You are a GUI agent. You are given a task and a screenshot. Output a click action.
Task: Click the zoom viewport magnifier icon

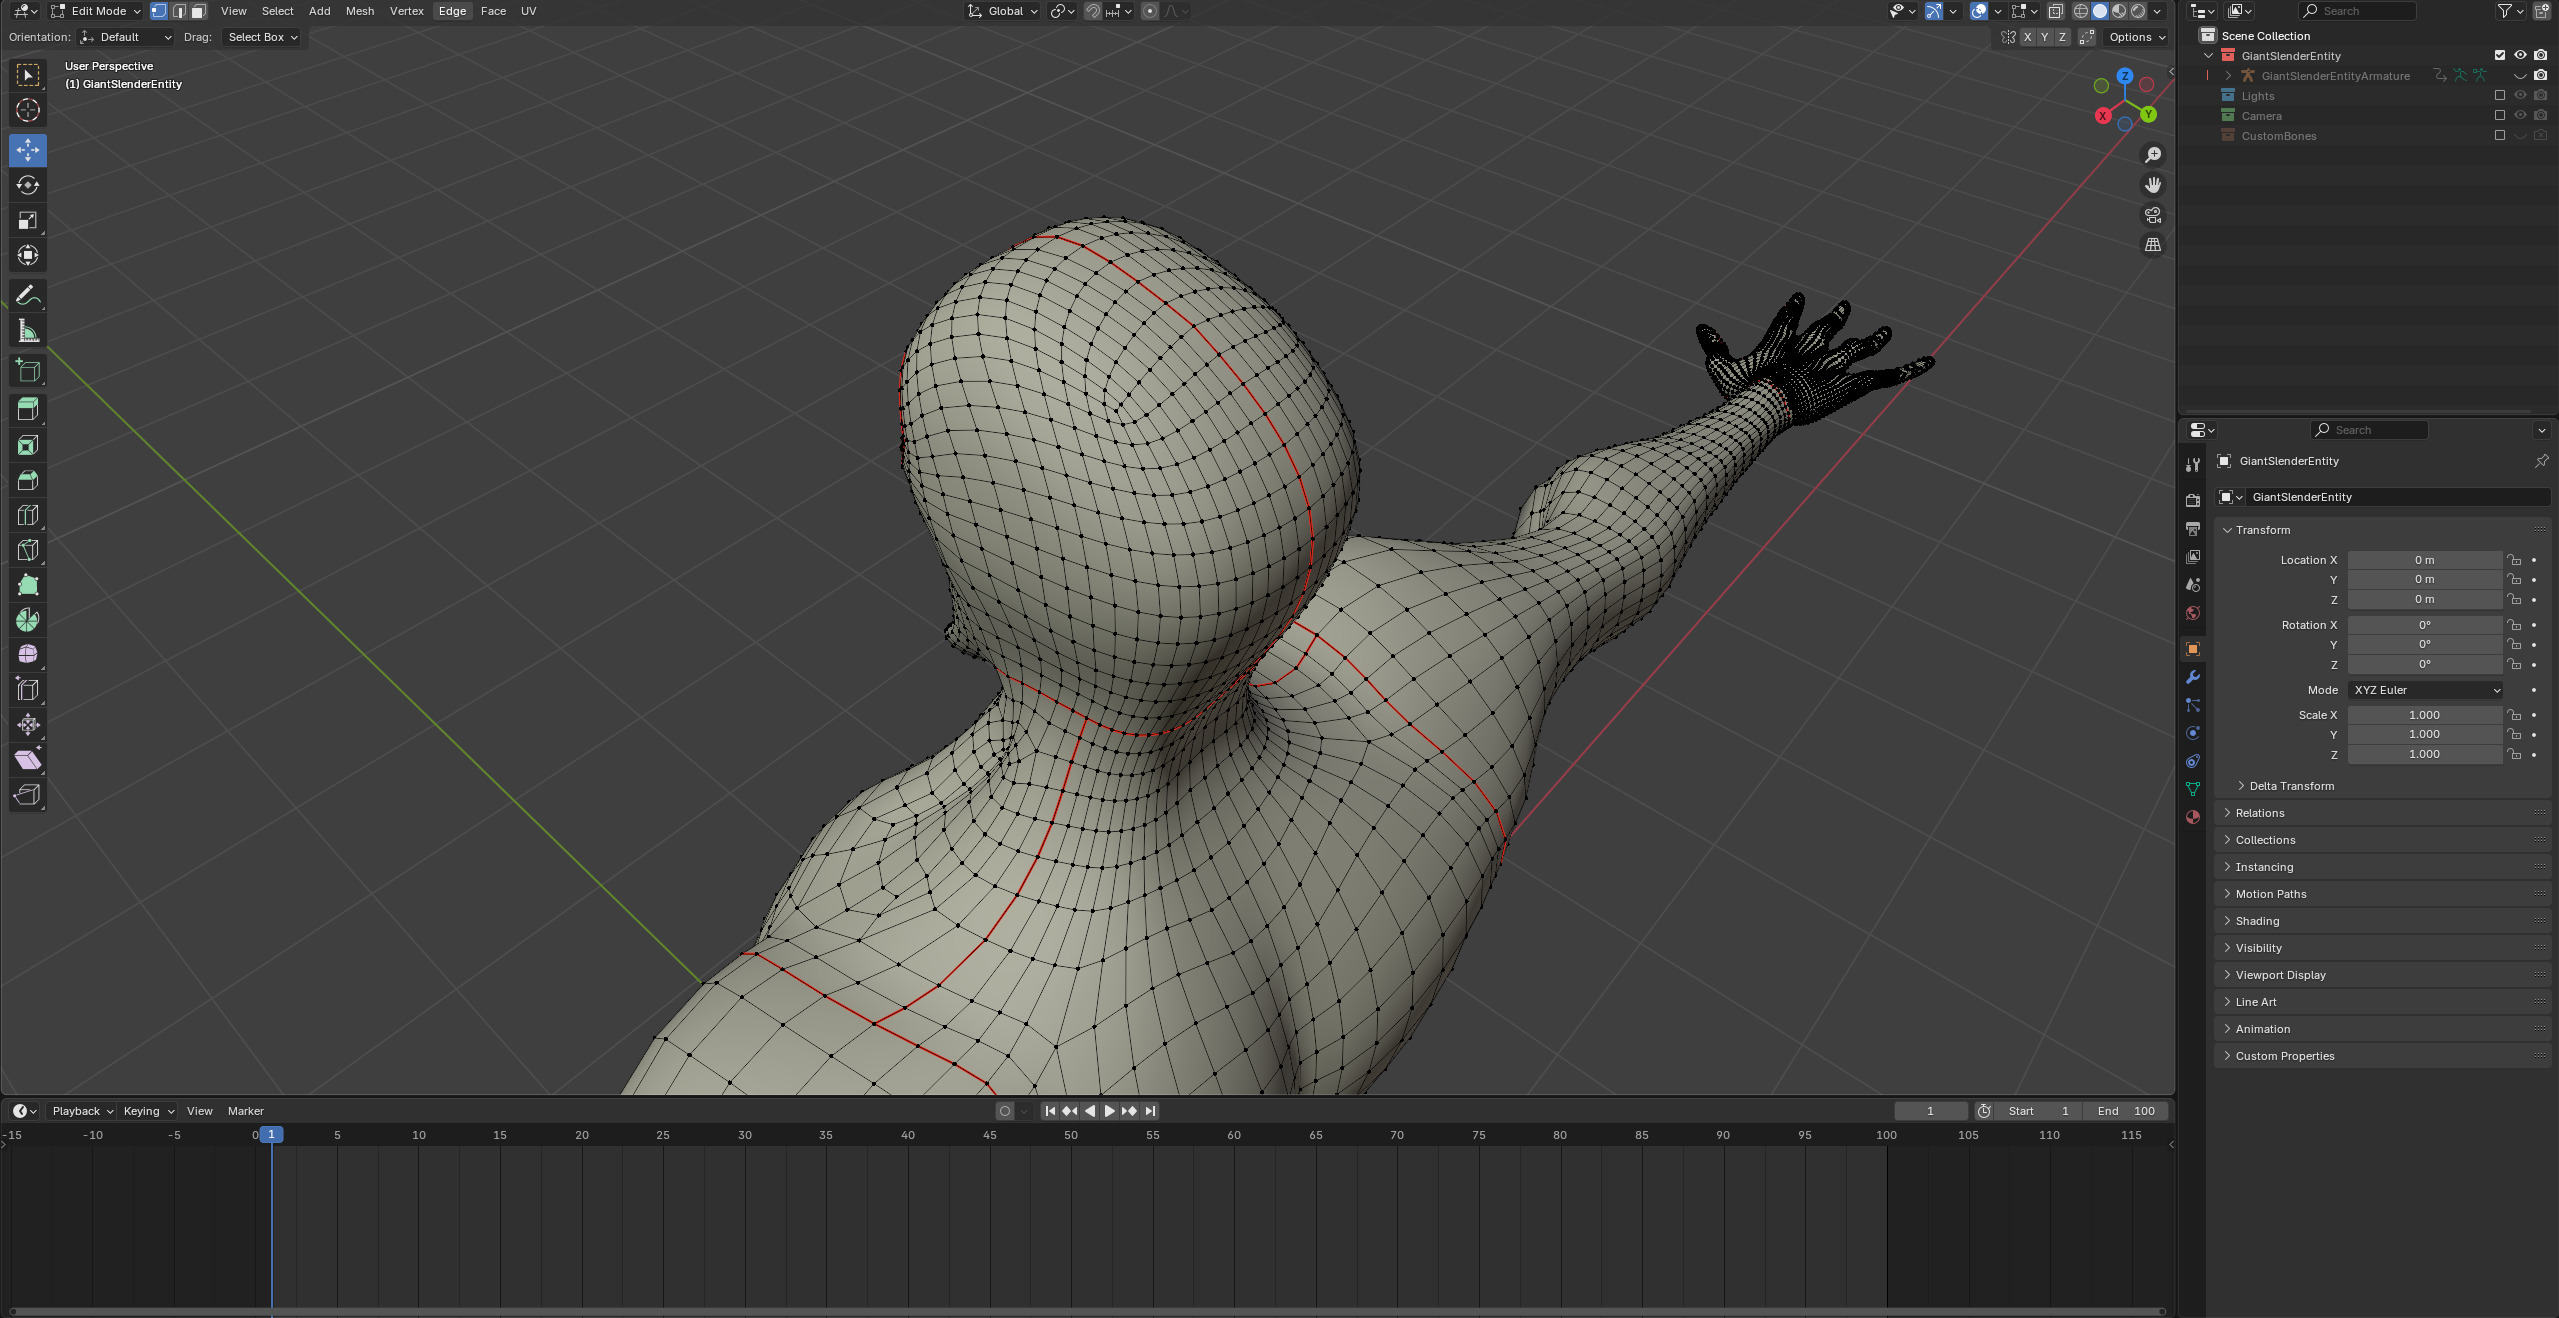coord(2153,155)
